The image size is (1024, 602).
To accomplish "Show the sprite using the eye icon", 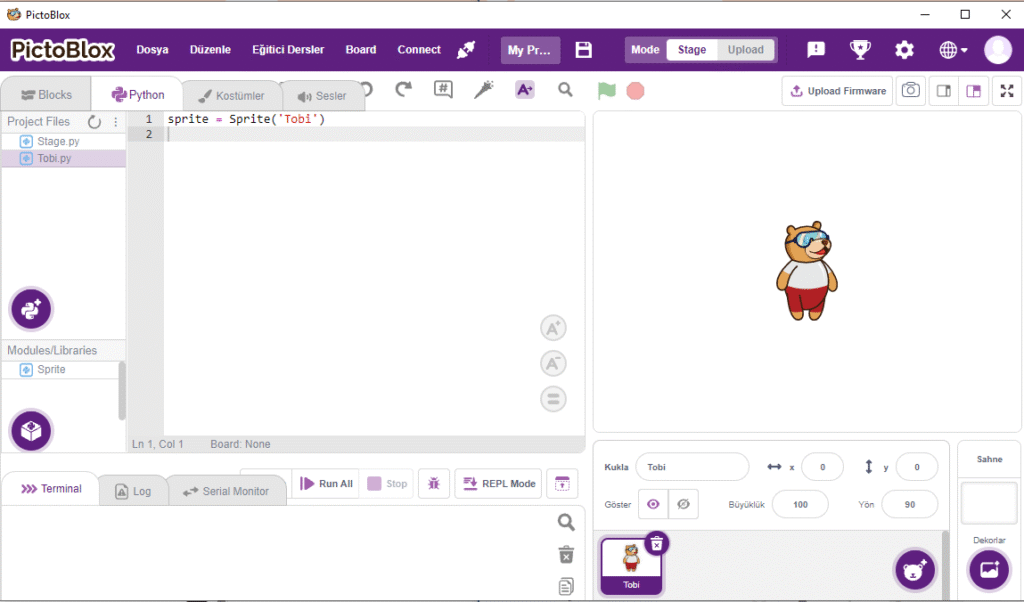I will (x=654, y=504).
